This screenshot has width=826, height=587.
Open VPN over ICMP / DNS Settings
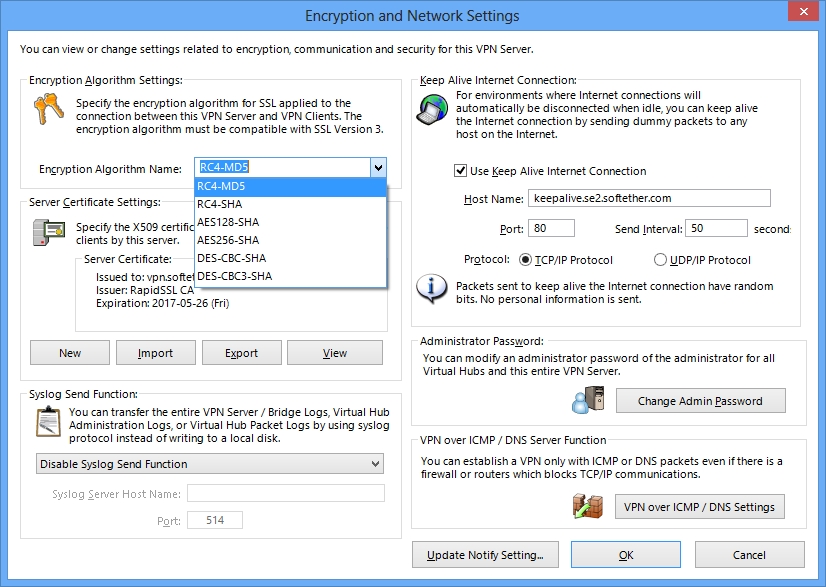coord(700,507)
